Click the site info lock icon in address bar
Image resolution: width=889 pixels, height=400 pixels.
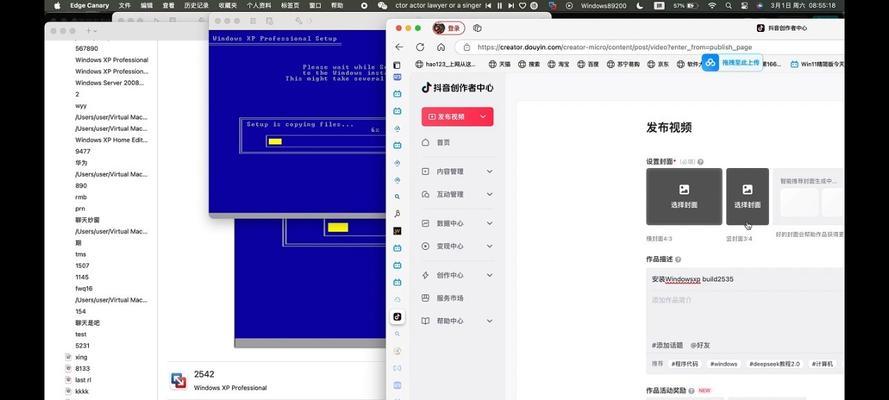(x=467, y=48)
